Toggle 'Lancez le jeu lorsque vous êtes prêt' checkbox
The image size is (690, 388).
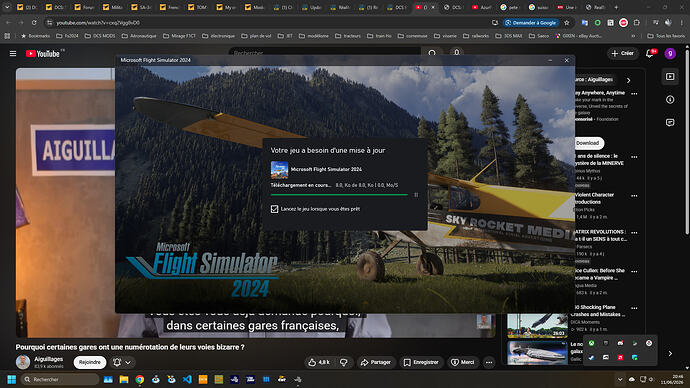[x=274, y=209]
